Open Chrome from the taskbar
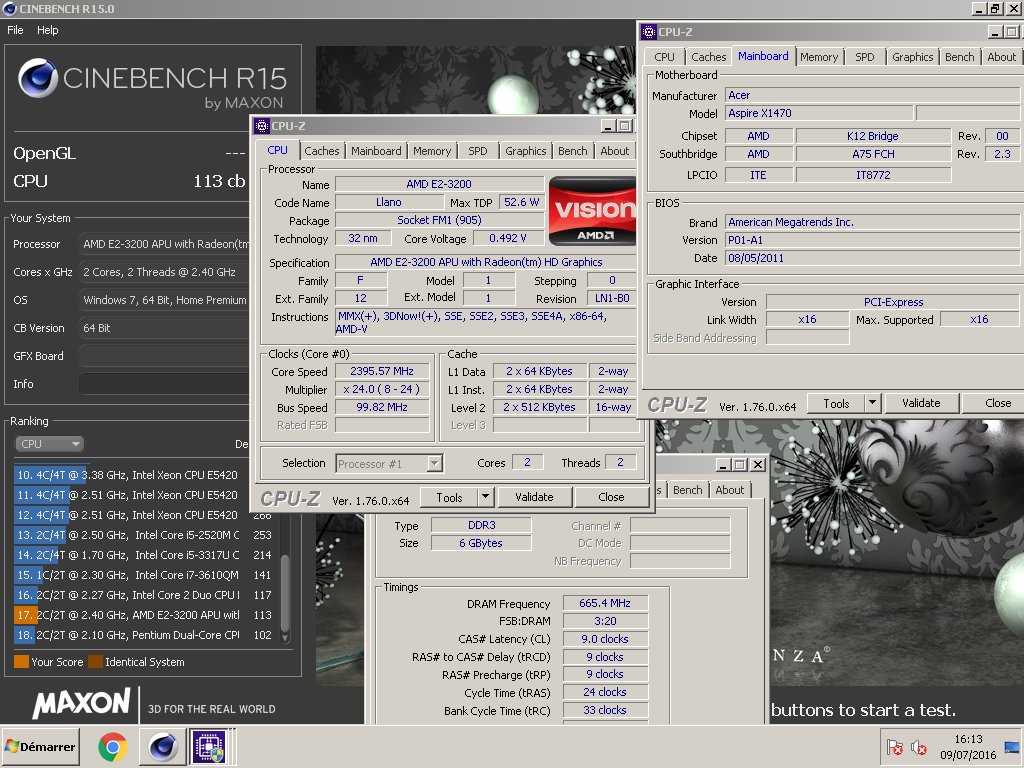The height and width of the screenshot is (768, 1024). pos(112,747)
